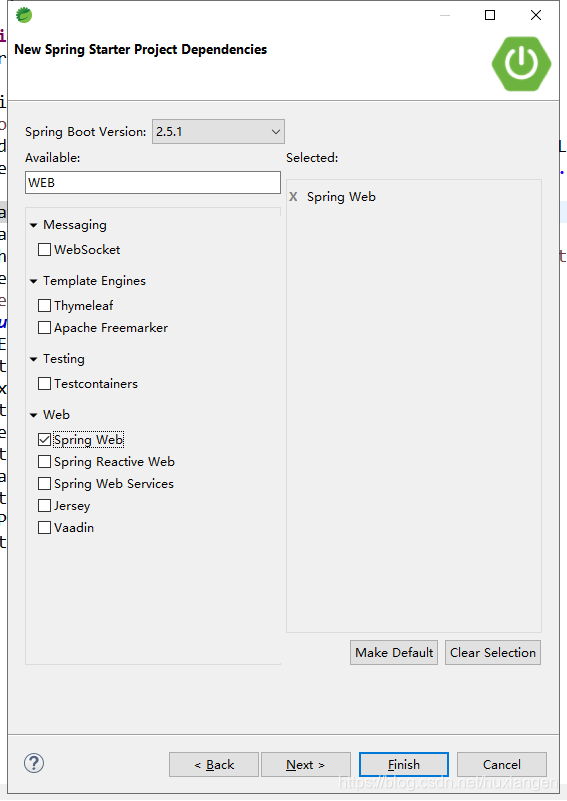Select Spring Web in the Selected list

[341, 197]
